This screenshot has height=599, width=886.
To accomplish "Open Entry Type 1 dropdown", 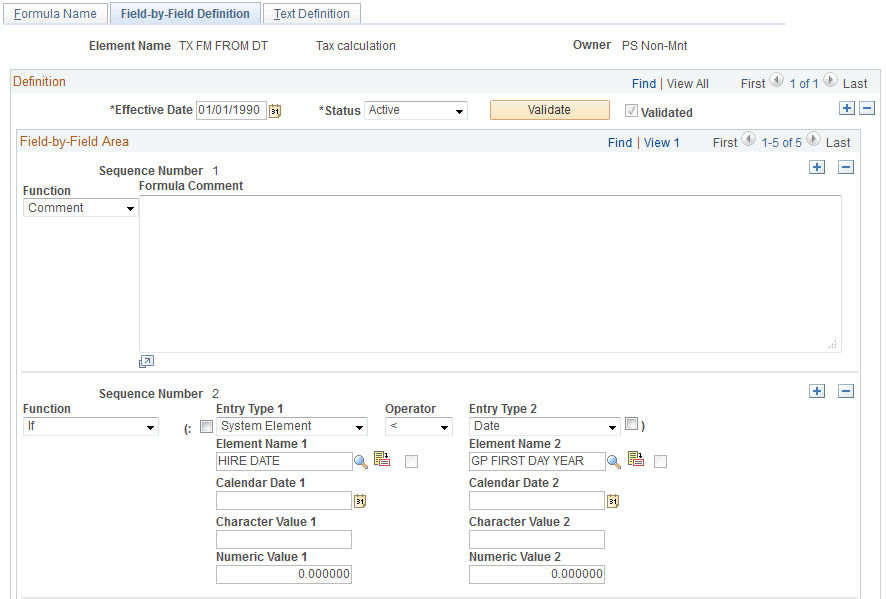I will (x=292, y=426).
